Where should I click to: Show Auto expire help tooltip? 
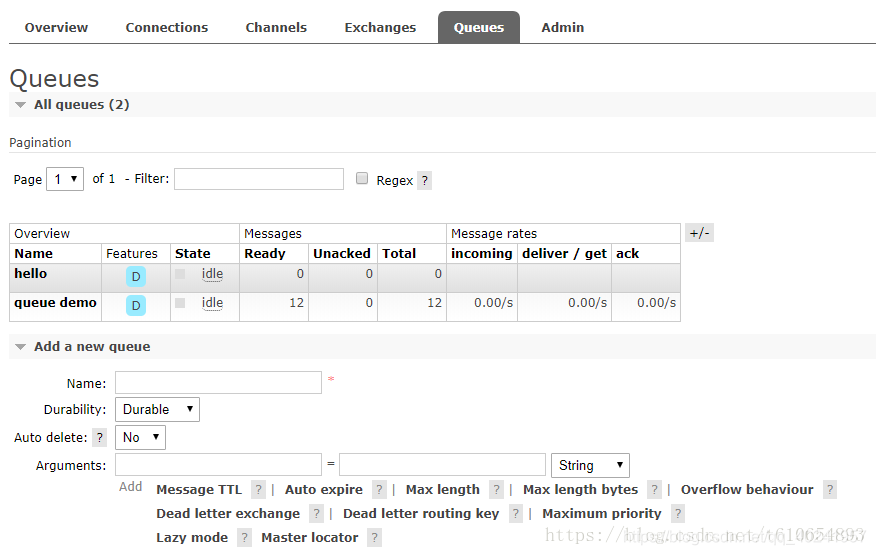(x=379, y=490)
